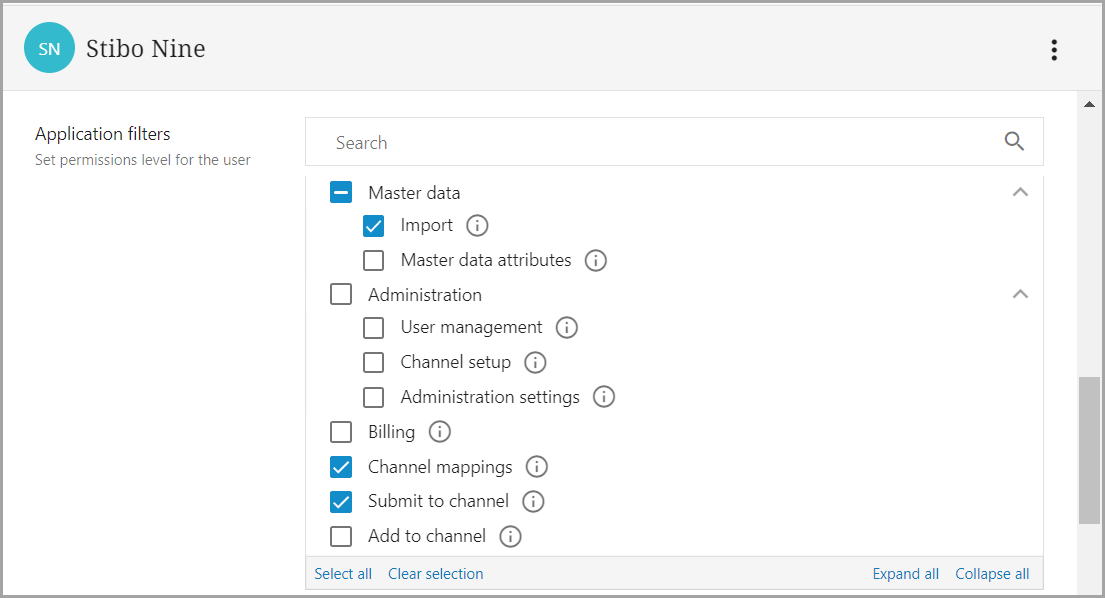Image resolution: width=1105 pixels, height=598 pixels.
Task: Click the Select all link
Action: [343, 574]
